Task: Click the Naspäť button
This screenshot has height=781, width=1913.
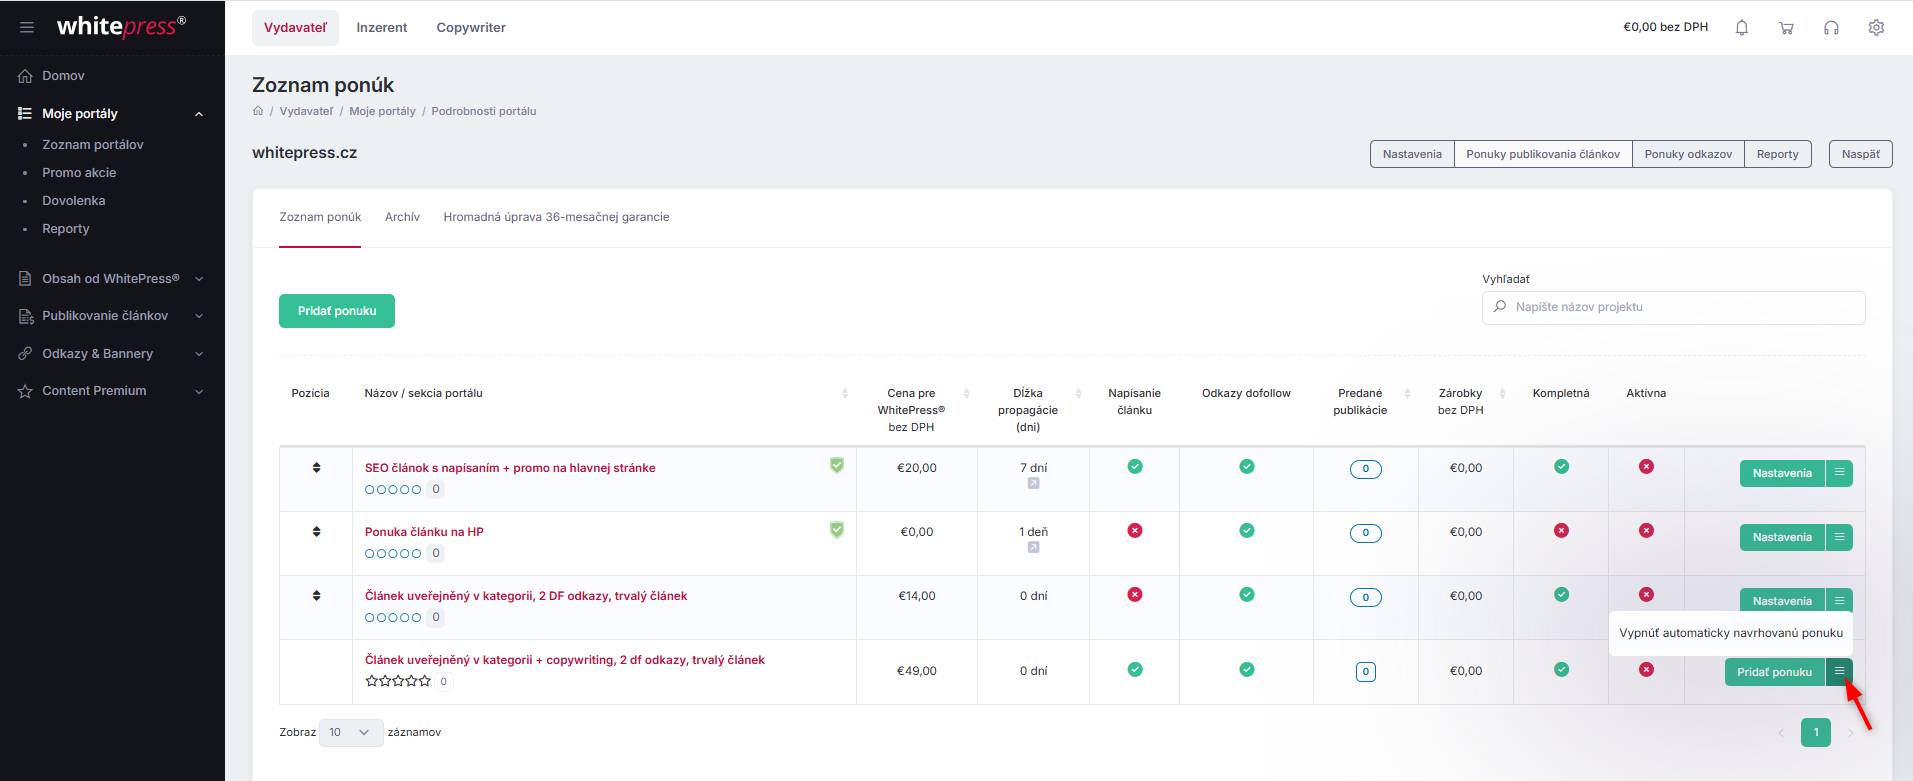Action: coord(1860,154)
